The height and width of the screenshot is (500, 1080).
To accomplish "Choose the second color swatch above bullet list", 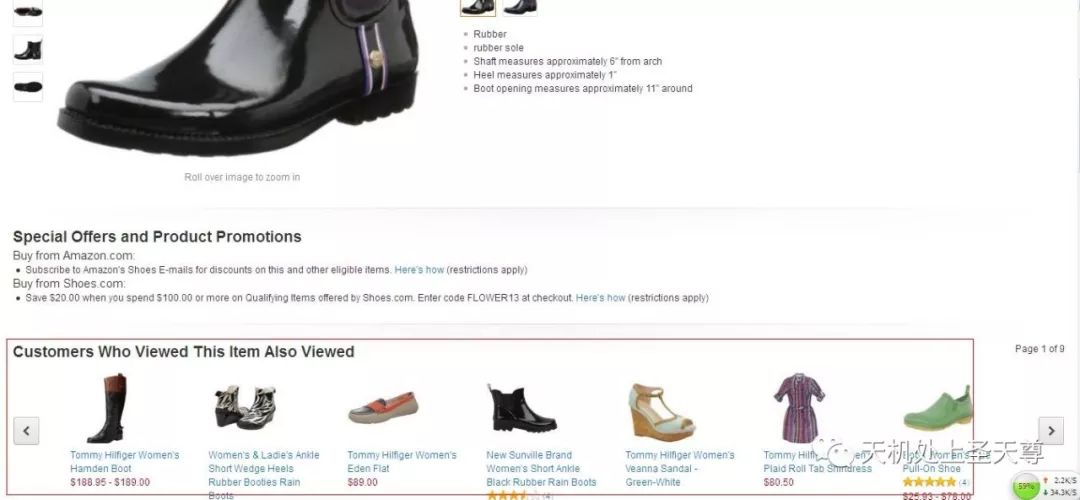I will point(520,7).
